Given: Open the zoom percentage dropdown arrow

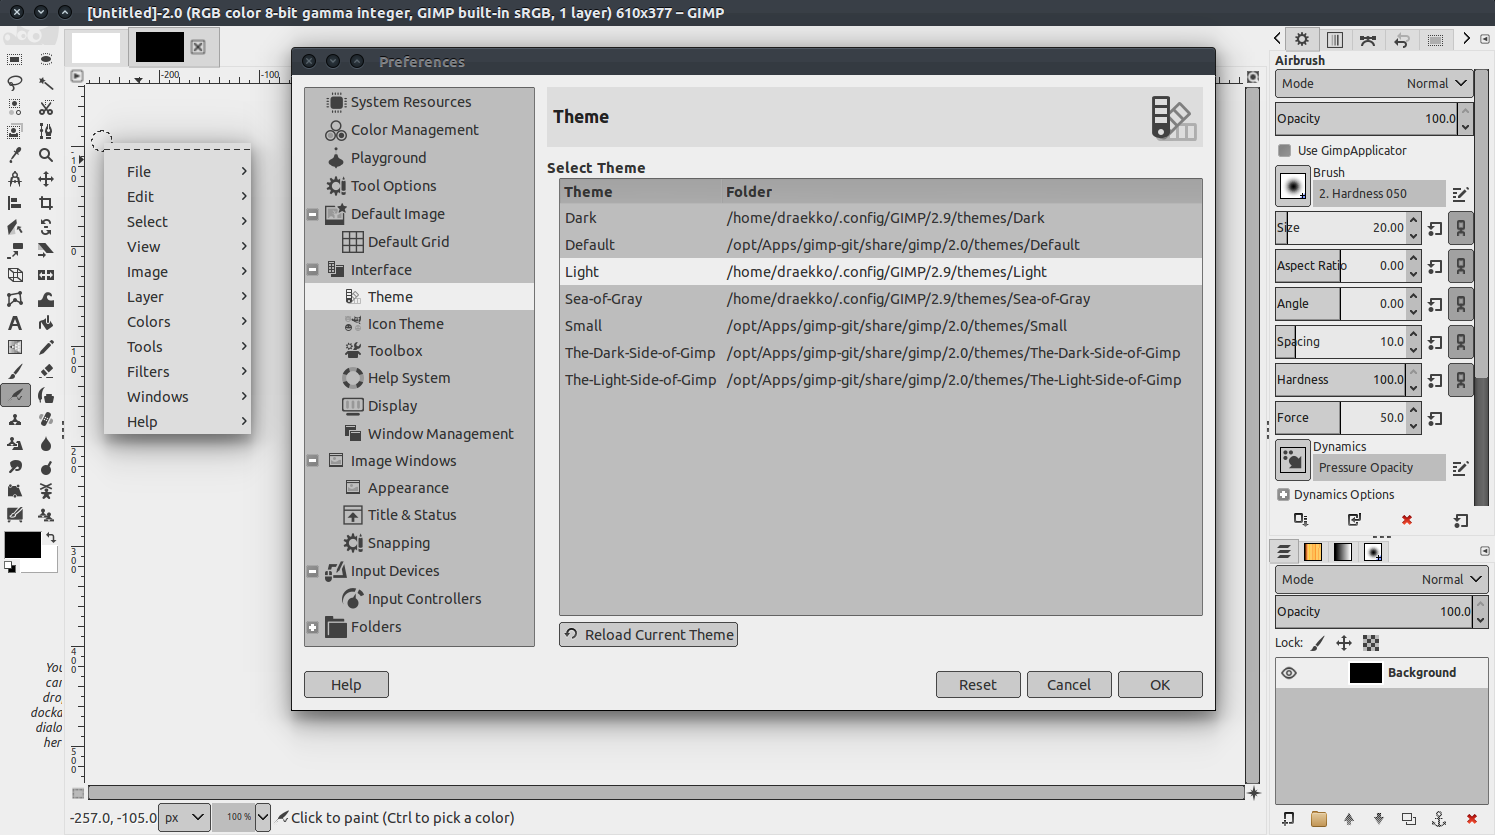Looking at the screenshot, I should [263, 817].
